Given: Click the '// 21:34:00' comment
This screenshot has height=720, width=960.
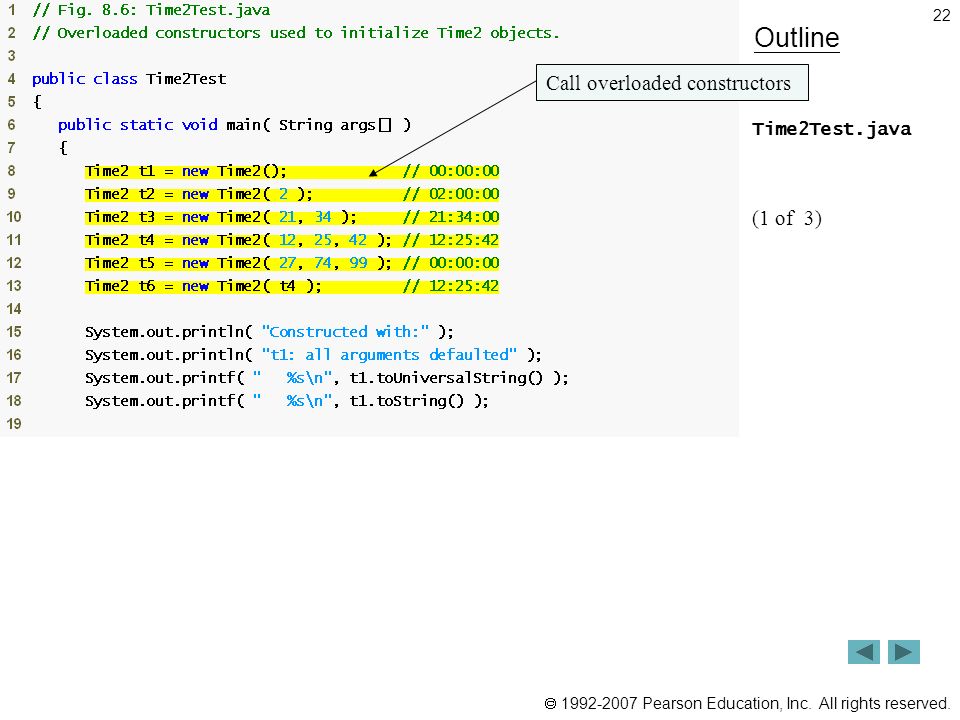Looking at the screenshot, I should (x=451, y=217).
